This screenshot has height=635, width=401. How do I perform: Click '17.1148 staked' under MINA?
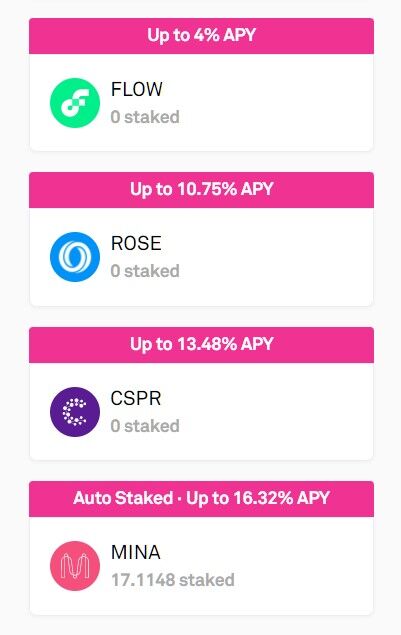[x=173, y=580]
